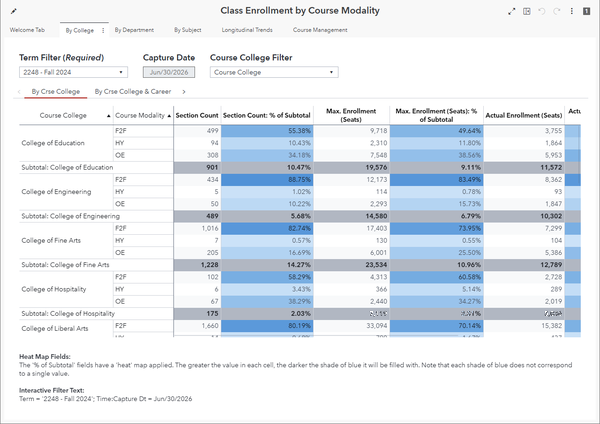The width and height of the screenshot is (600, 424).
Task: Open the Longitudinal Trends tab
Action: click(x=247, y=30)
